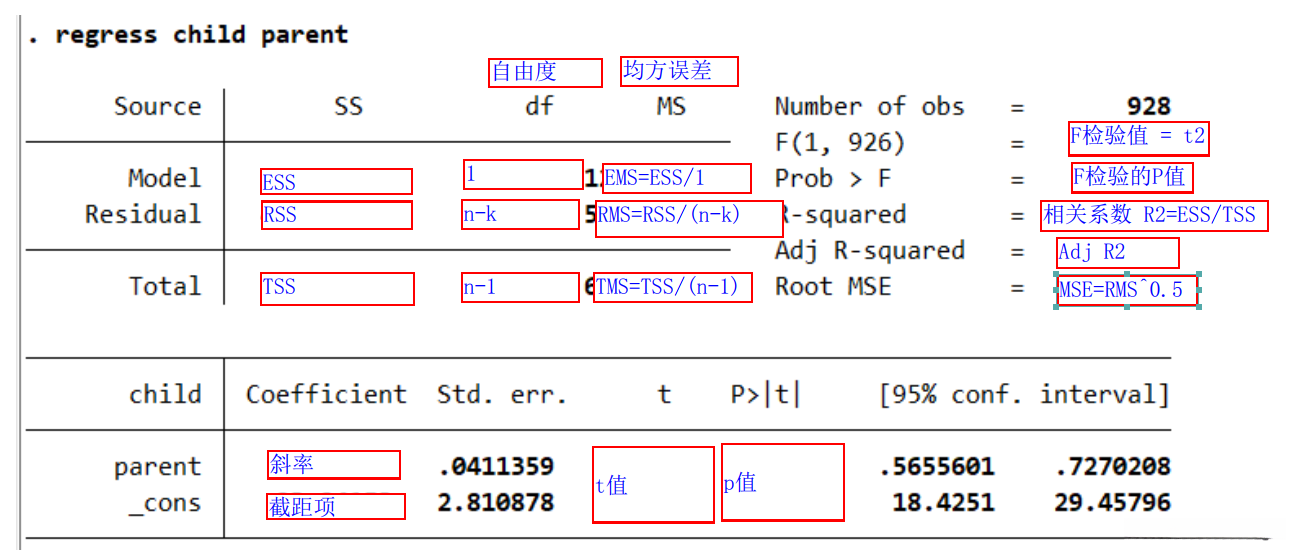The height and width of the screenshot is (550, 1298).
Task: Select the '相关系数 R2=ESS/TSS' text box
Action: (1153, 216)
